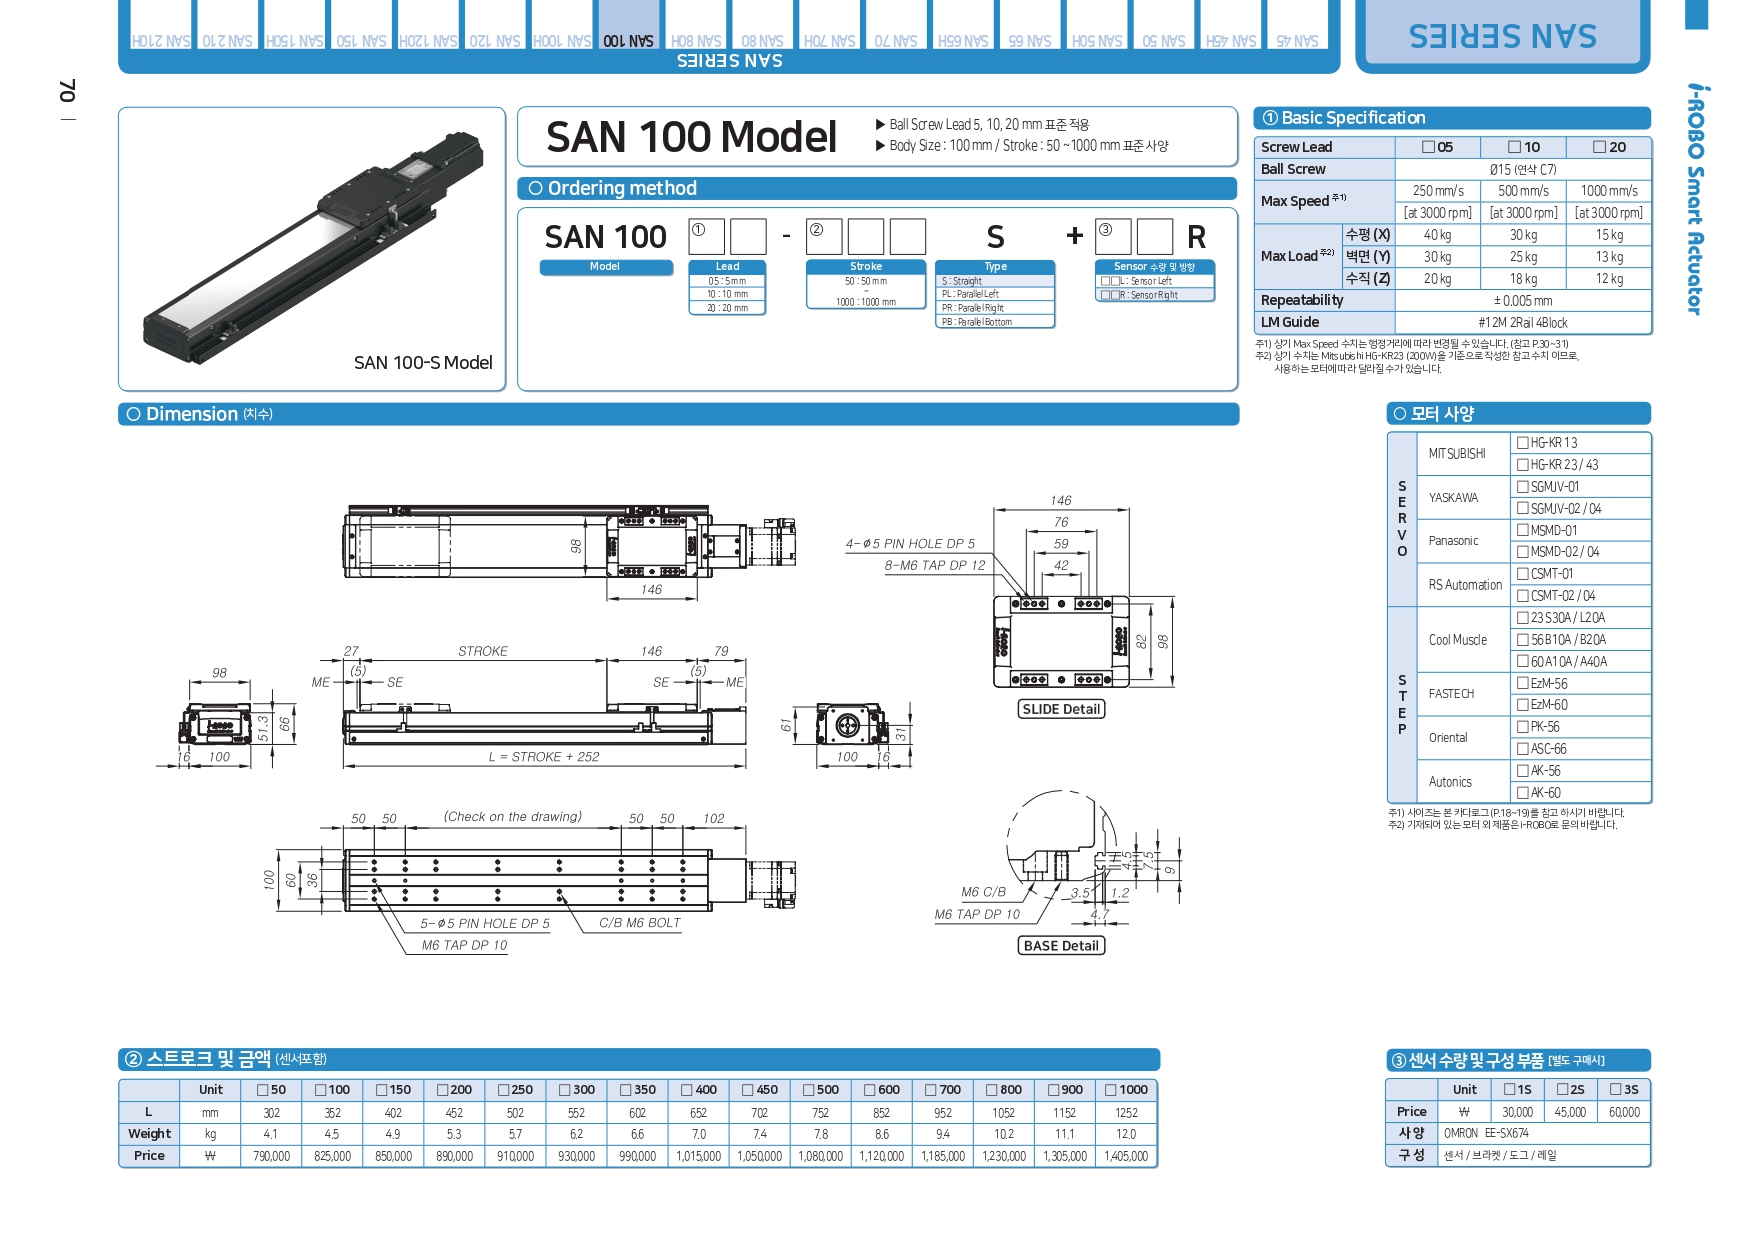Tick the AK-56 motor checkbox
Image resolution: width=1754 pixels, height=1241 pixels.
click(x=1522, y=770)
